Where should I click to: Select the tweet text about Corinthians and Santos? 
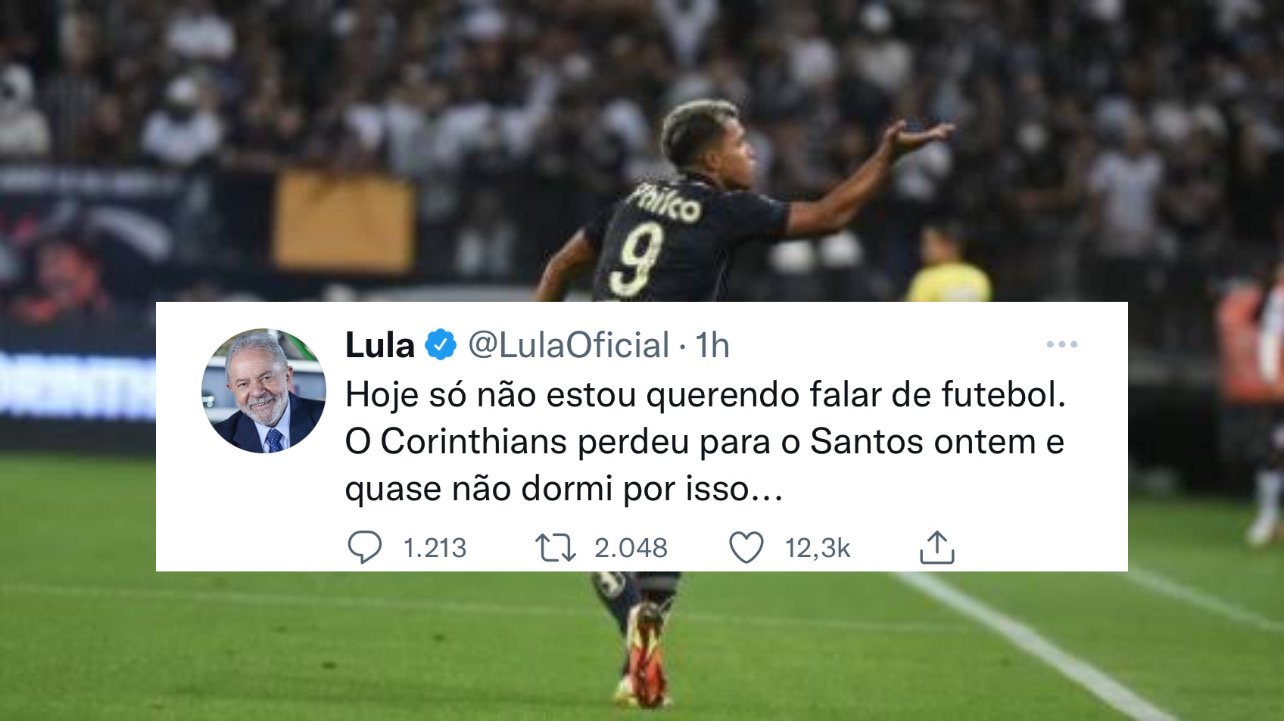click(705, 443)
